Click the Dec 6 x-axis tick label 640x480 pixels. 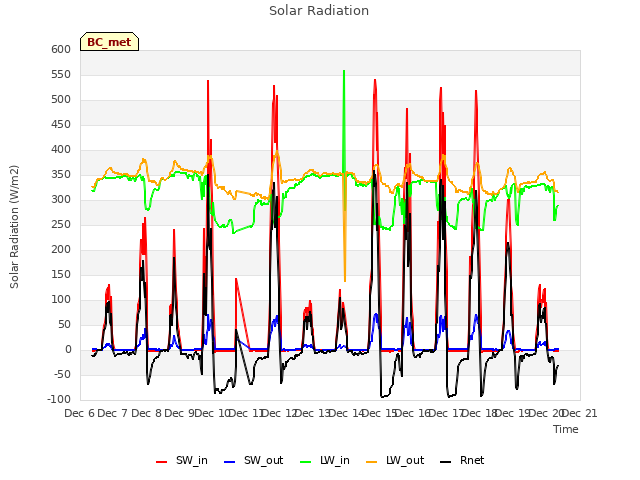click(x=80, y=413)
